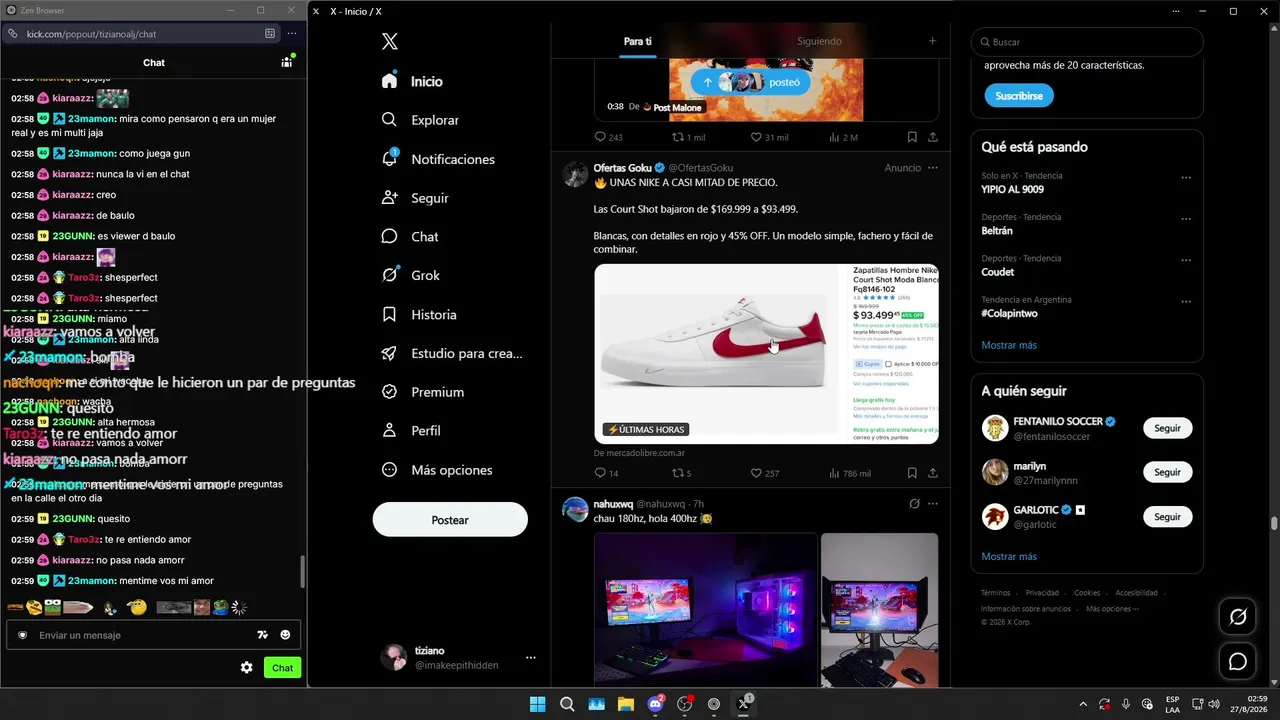Switch to the Siguiendo tab
Viewport: 1280px width, 720px height.
(x=819, y=41)
